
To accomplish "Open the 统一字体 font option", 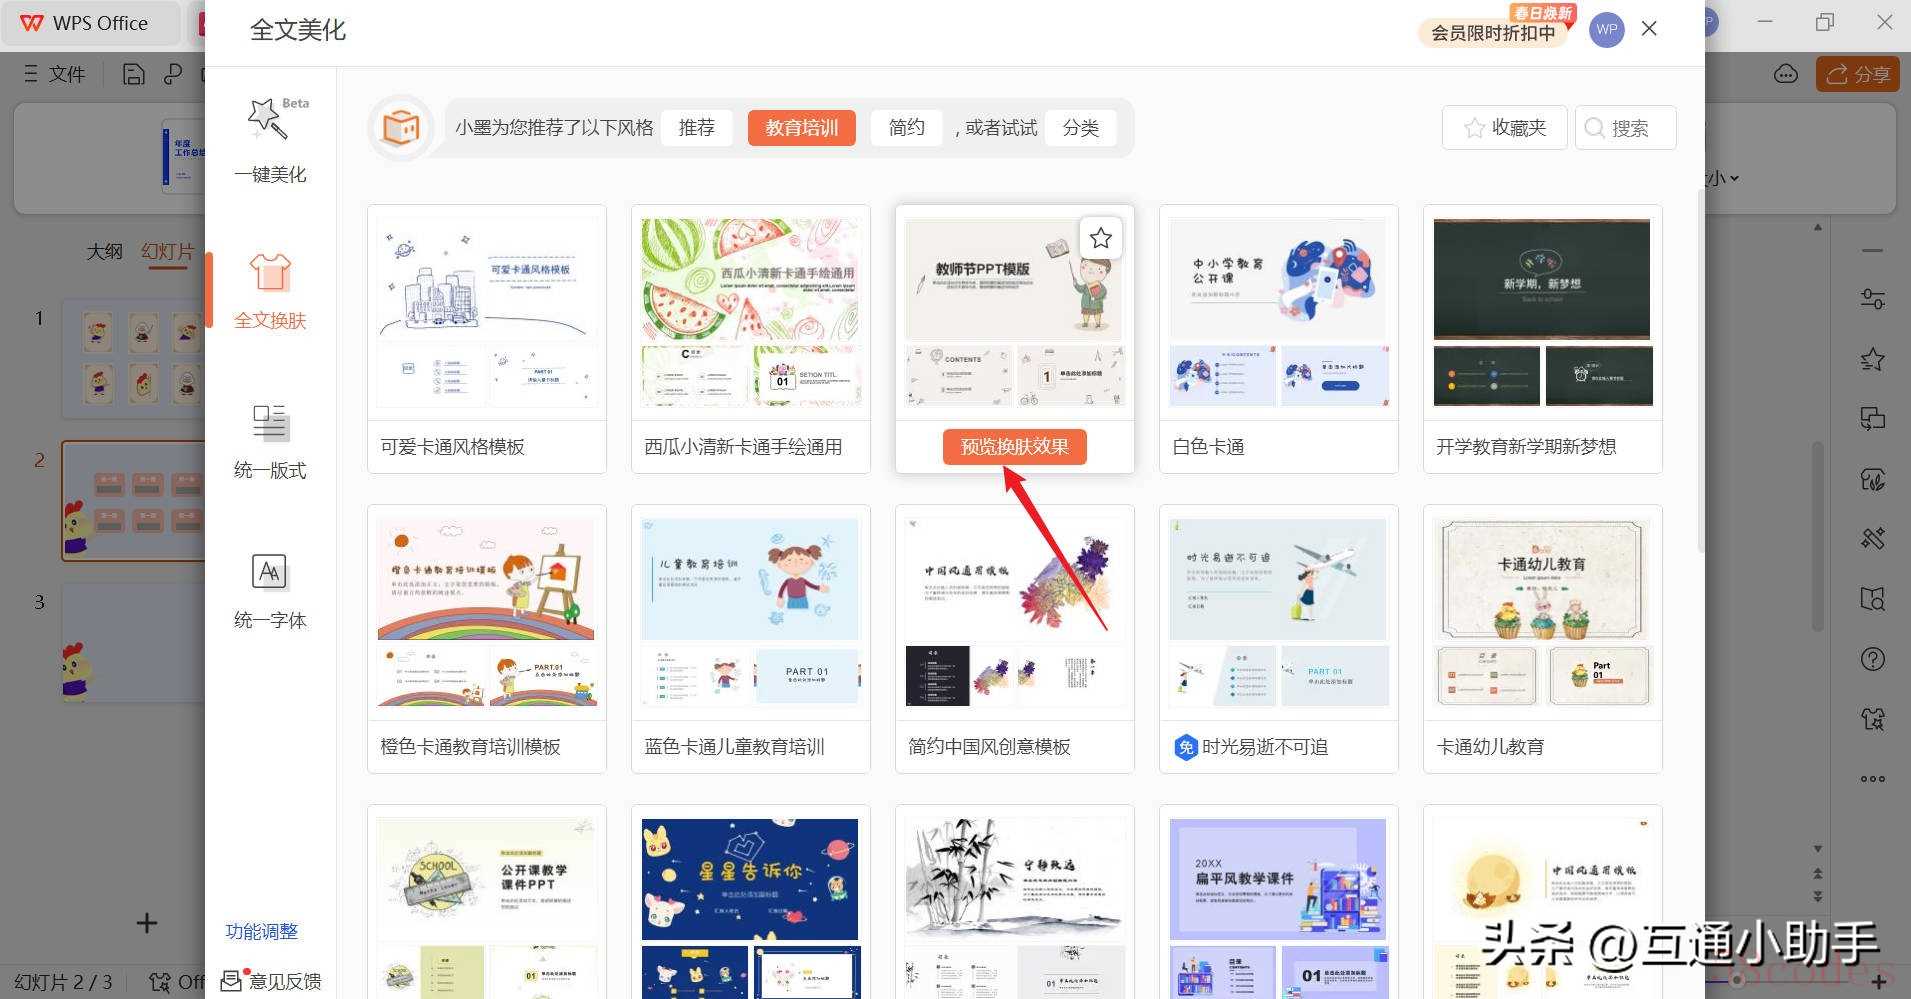I will pos(270,590).
